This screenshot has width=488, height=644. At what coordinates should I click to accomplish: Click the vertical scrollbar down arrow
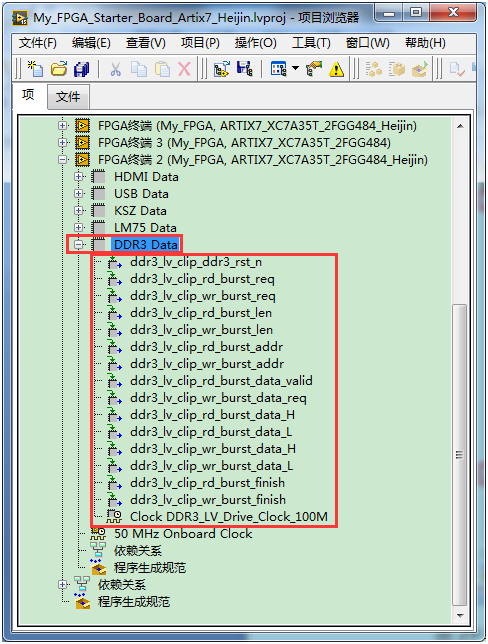[460, 615]
